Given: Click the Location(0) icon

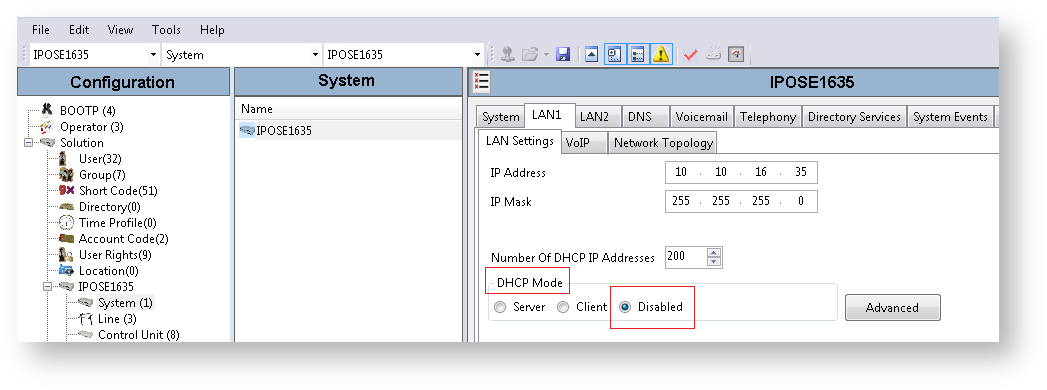Looking at the screenshot, I should coord(66,270).
